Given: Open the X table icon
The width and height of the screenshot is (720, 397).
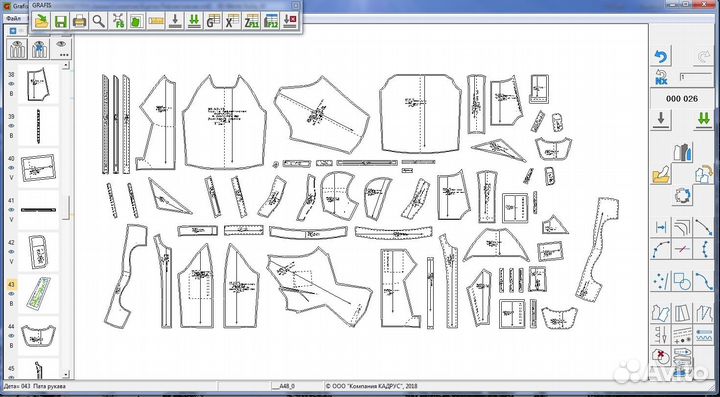Looking at the screenshot, I should [x=232, y=21].
